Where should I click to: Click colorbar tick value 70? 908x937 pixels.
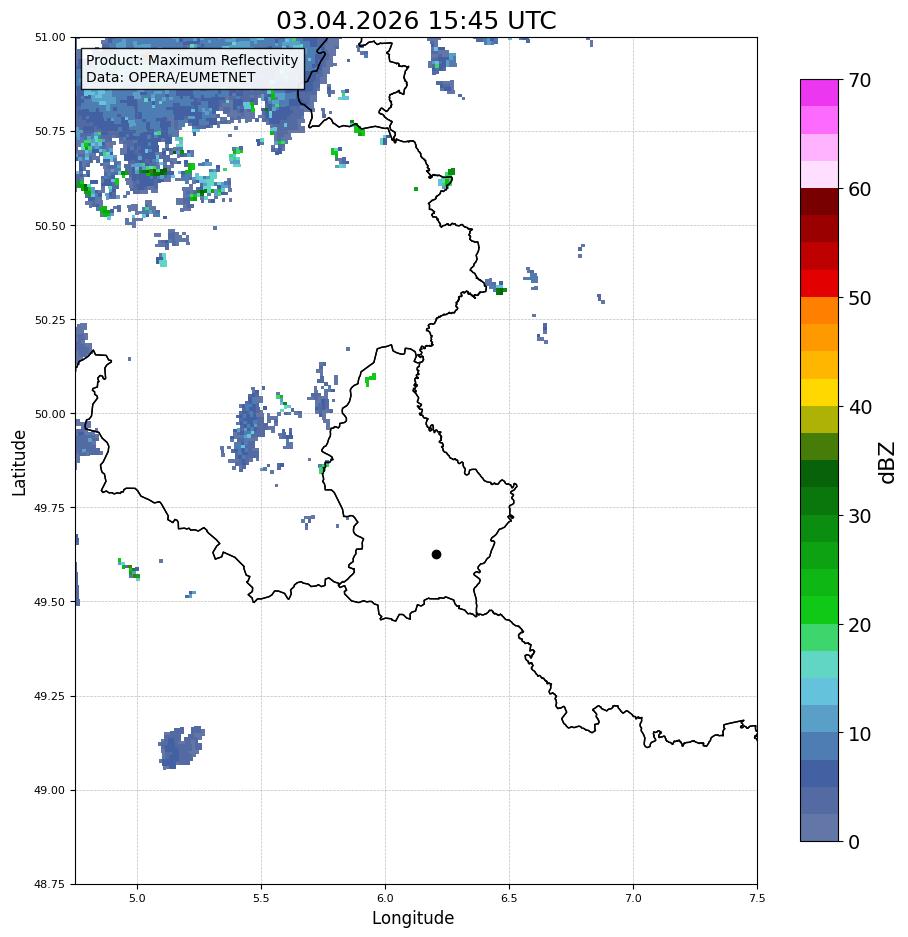[x=859, y=80]
